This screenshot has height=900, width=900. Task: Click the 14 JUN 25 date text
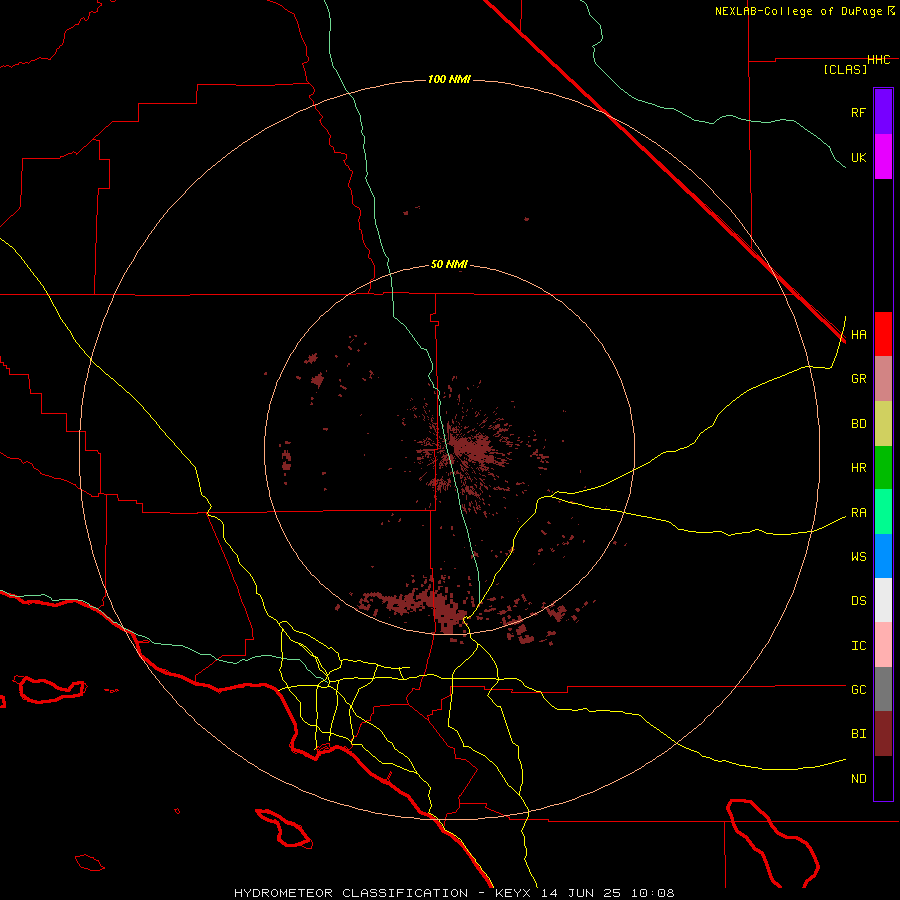click(581, 893)
